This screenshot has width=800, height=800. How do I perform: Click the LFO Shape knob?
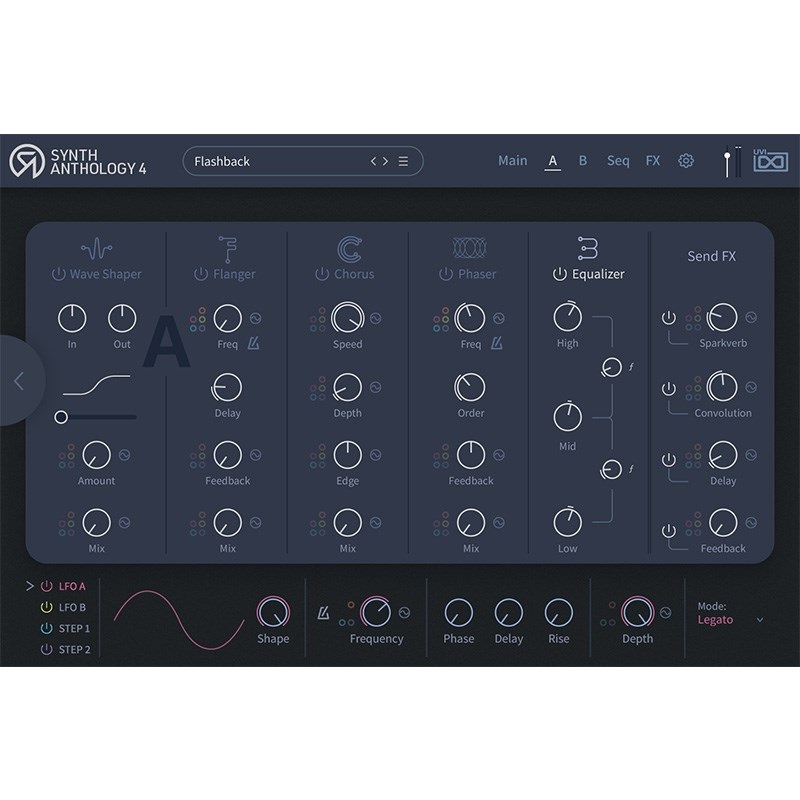273,612
